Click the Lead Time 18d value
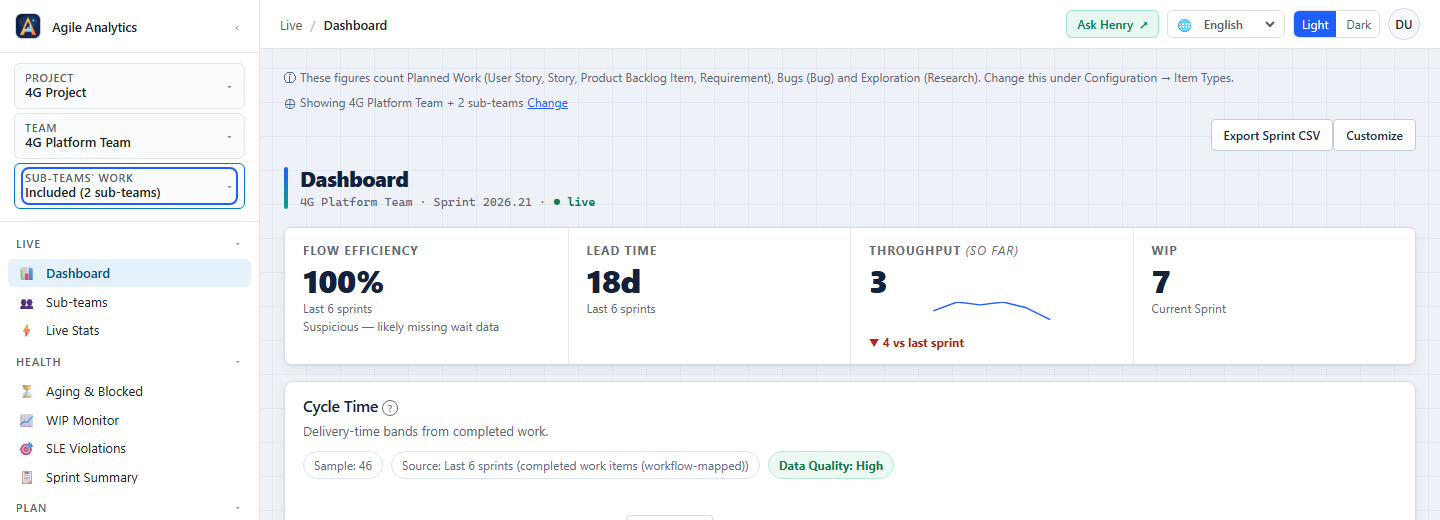 [613, 283]
